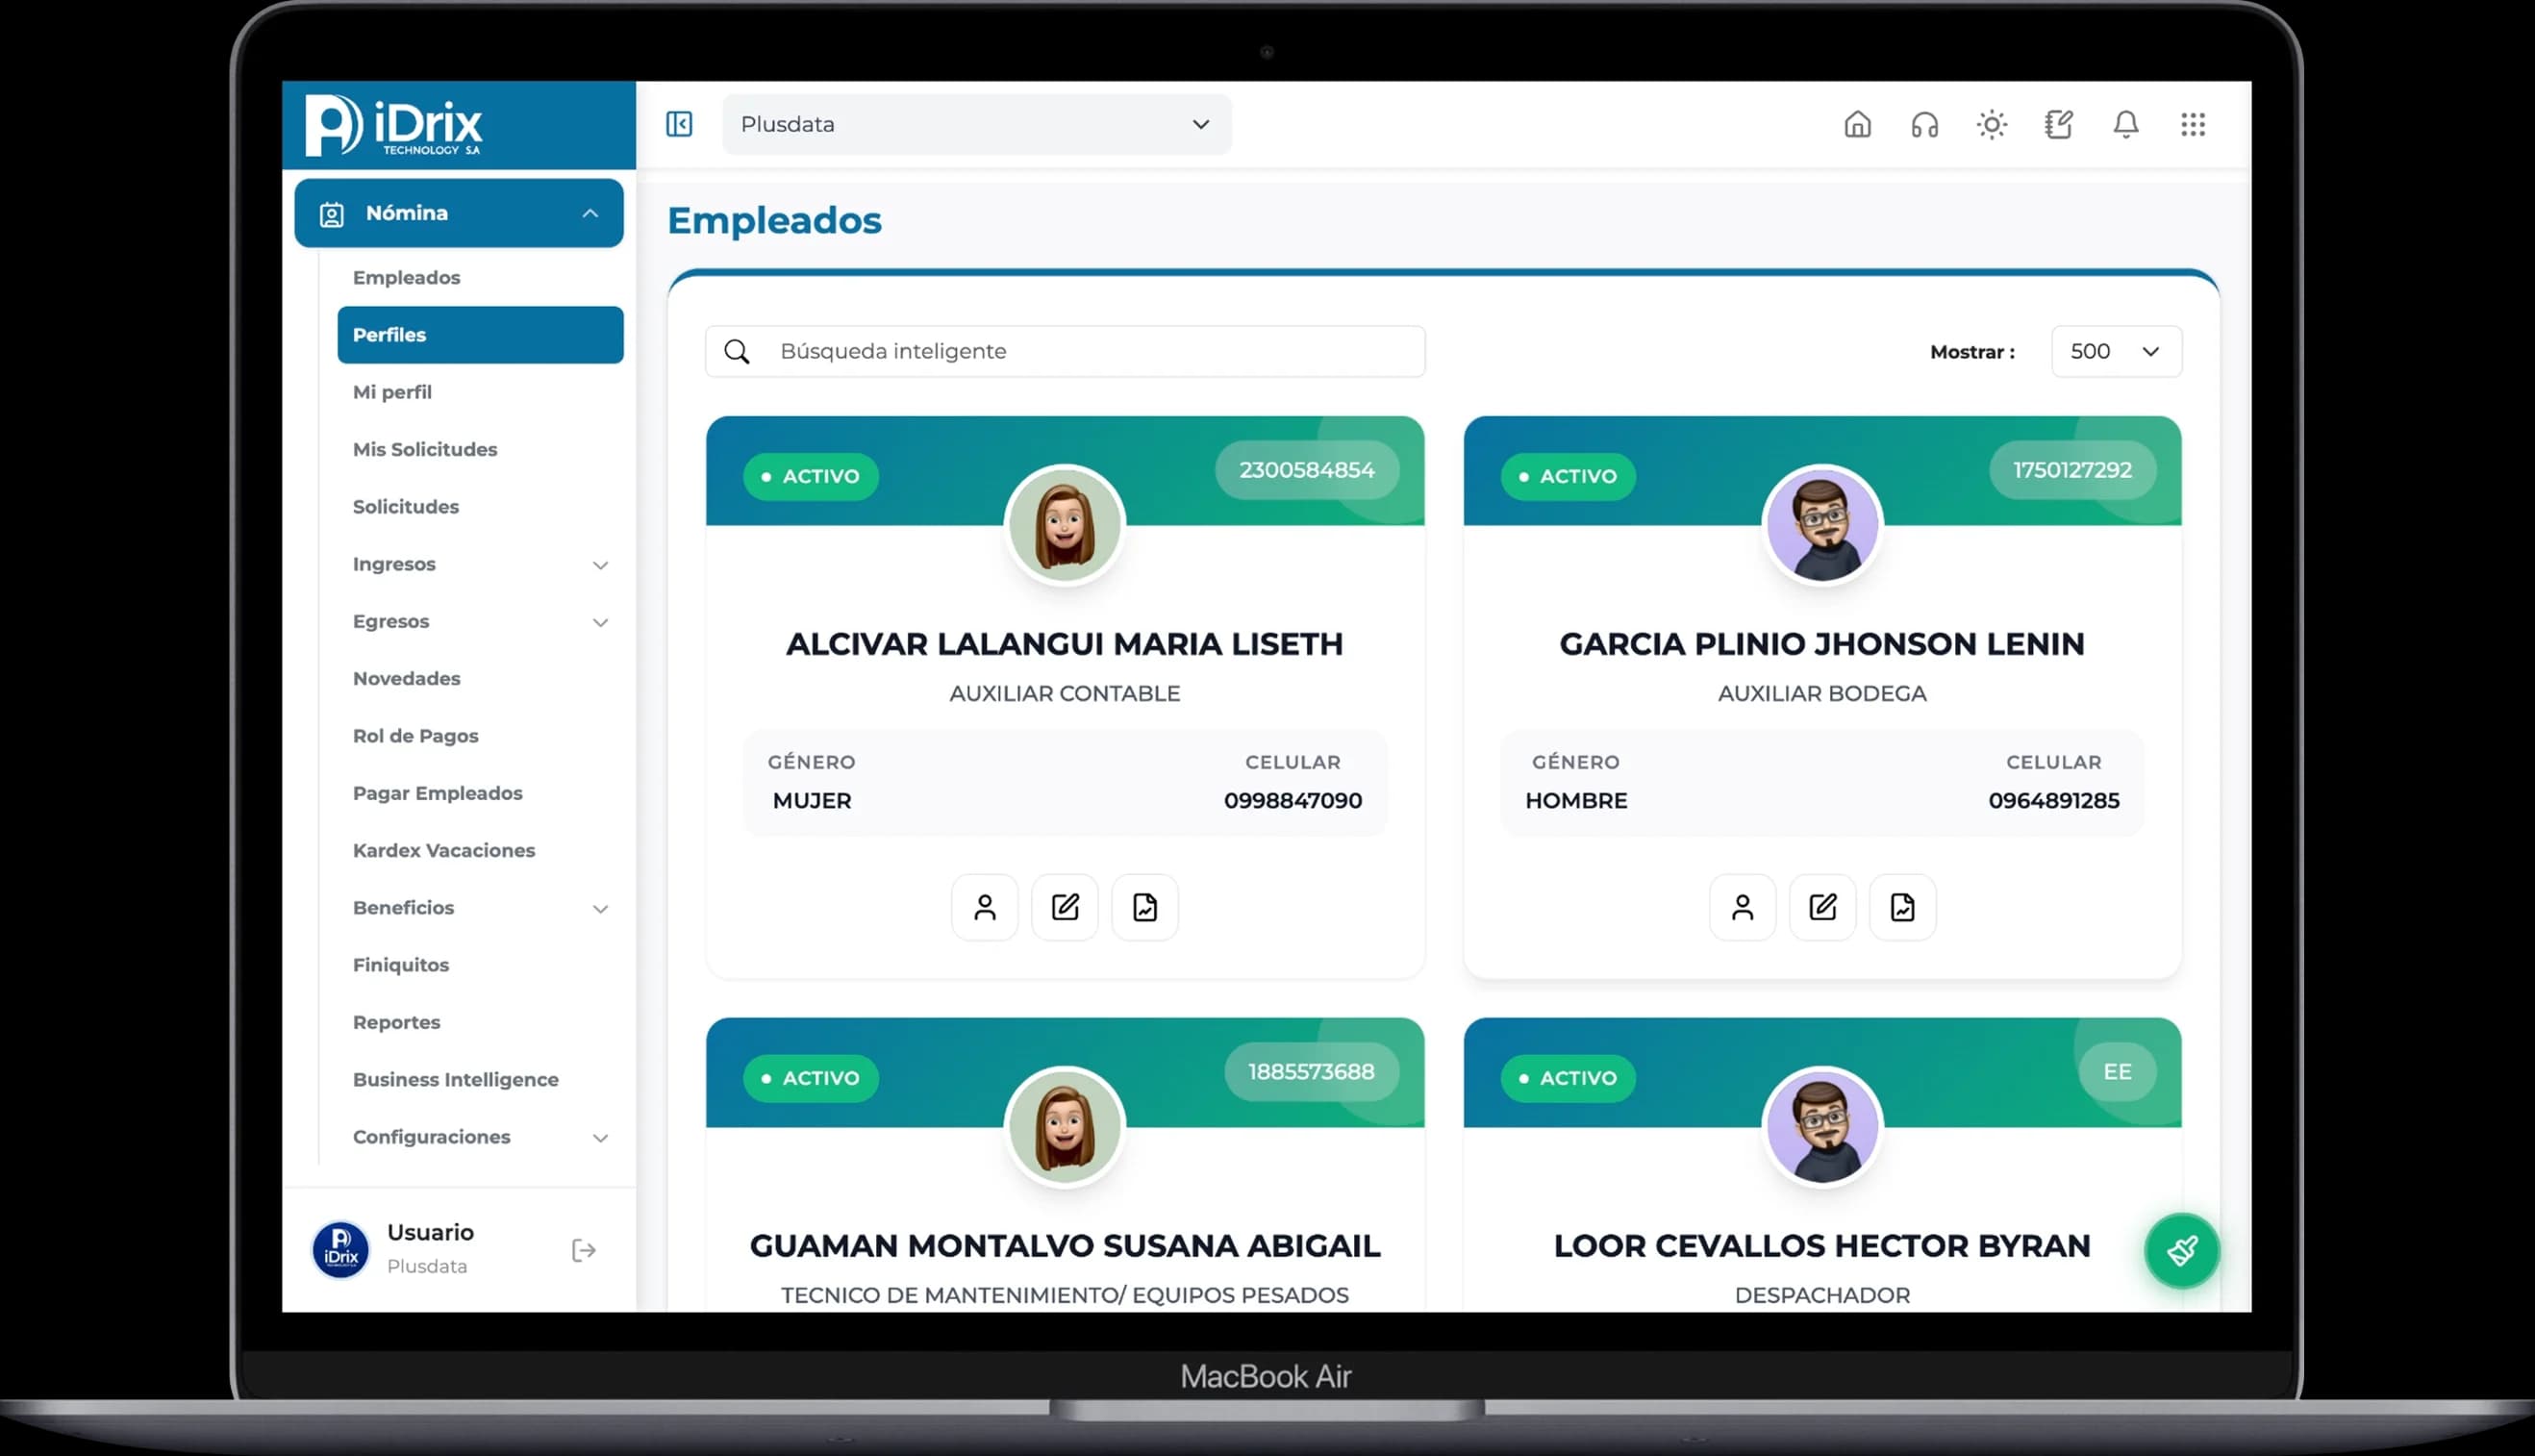
Task: Expand the Egresos submenu
Action: [x=600, y=622]
